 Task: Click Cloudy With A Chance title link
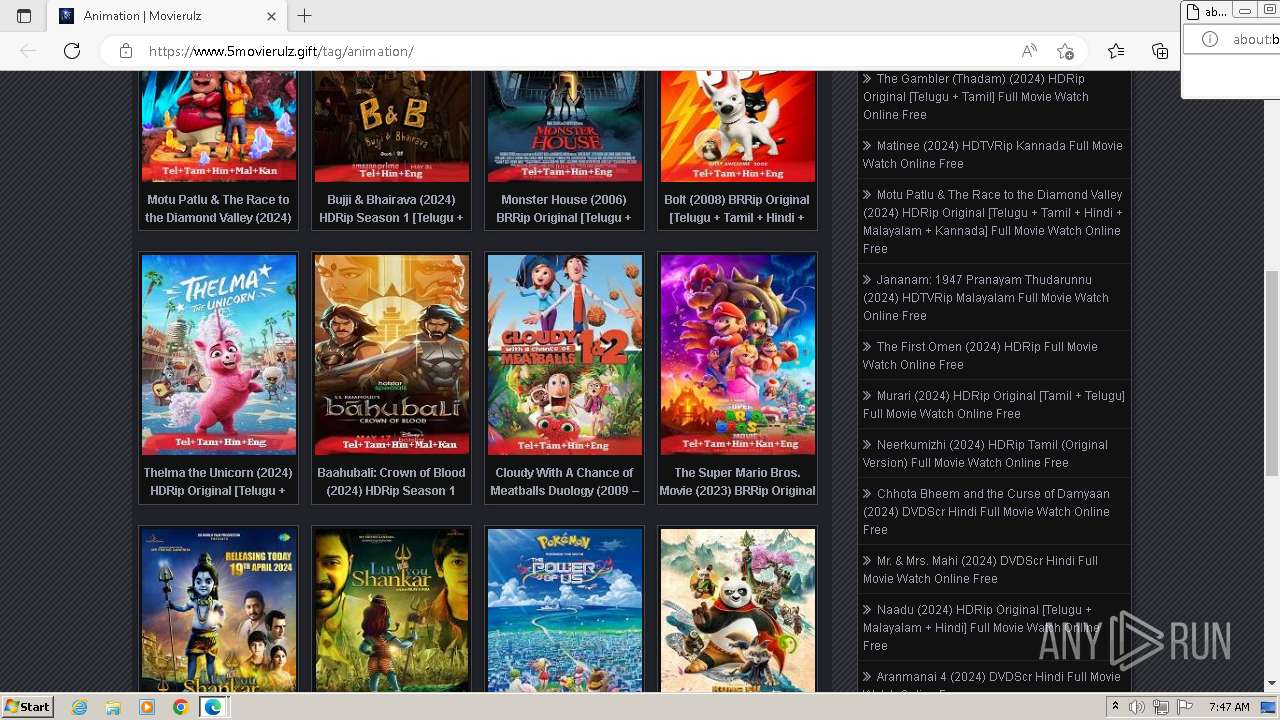point(565,481)
